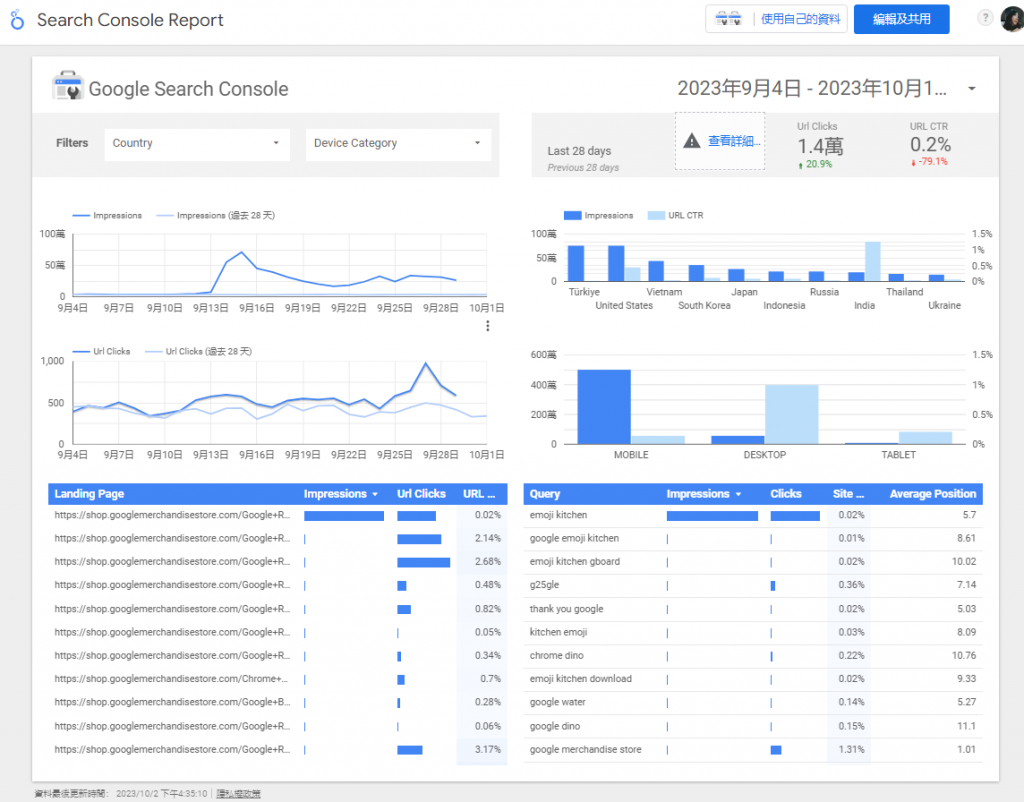The height and width of the screenshot is (802, 1024).
Task: Click the Site column header in Query table
Action: (848, 494)
